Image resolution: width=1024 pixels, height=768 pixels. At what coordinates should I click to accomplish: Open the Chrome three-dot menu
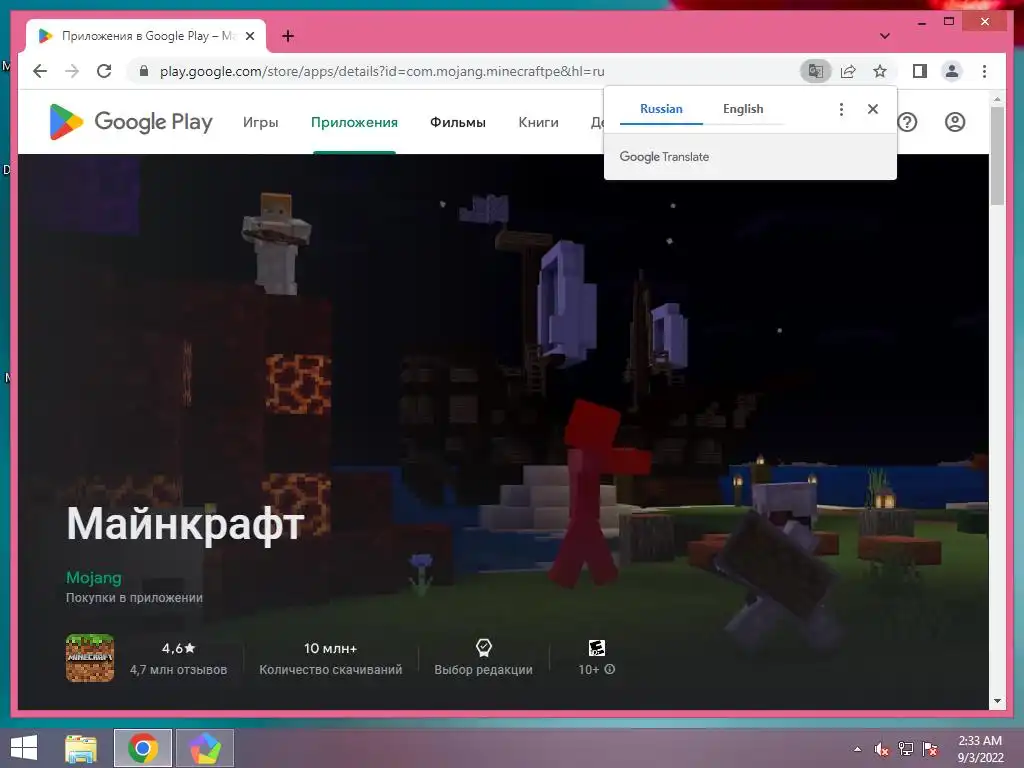(x=984, y=71)
